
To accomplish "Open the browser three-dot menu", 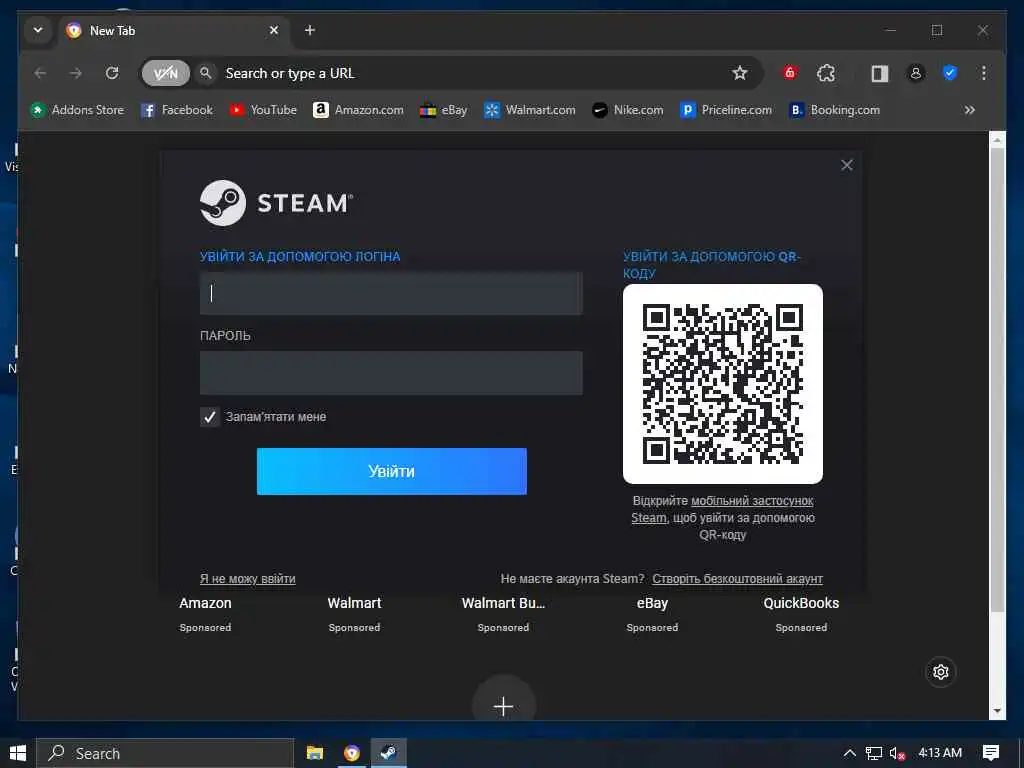I will click(984, 73).
